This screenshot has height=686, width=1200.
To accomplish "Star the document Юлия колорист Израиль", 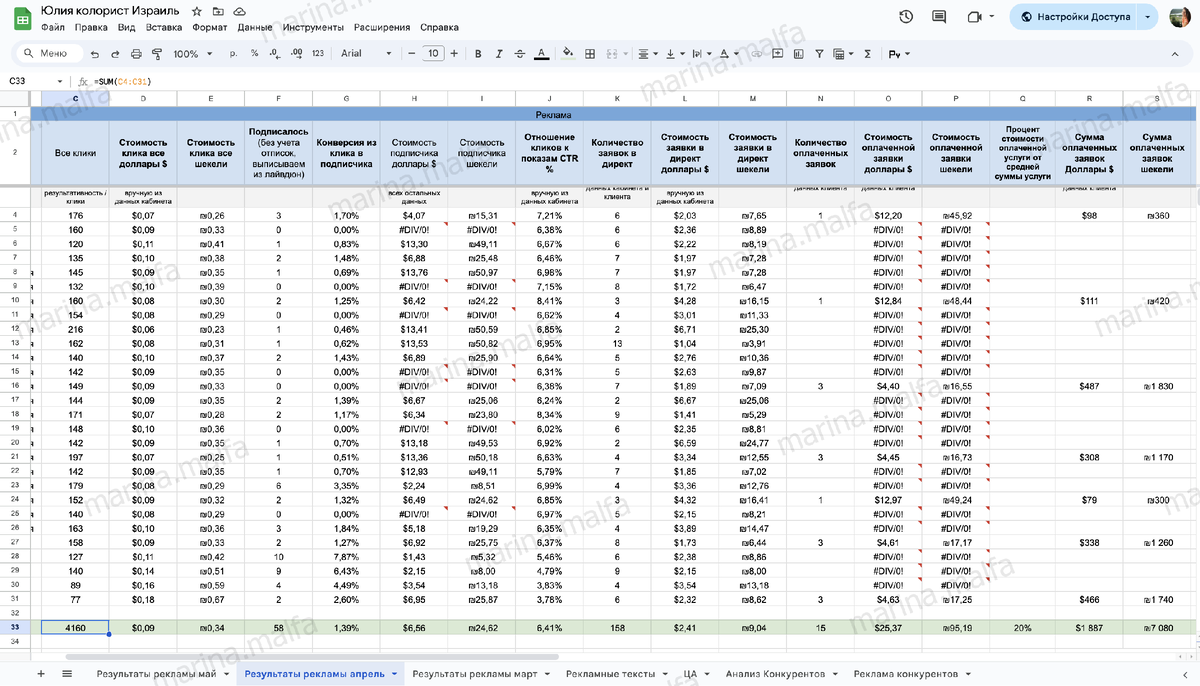I will pyautogui.click(x=198, y=9).
